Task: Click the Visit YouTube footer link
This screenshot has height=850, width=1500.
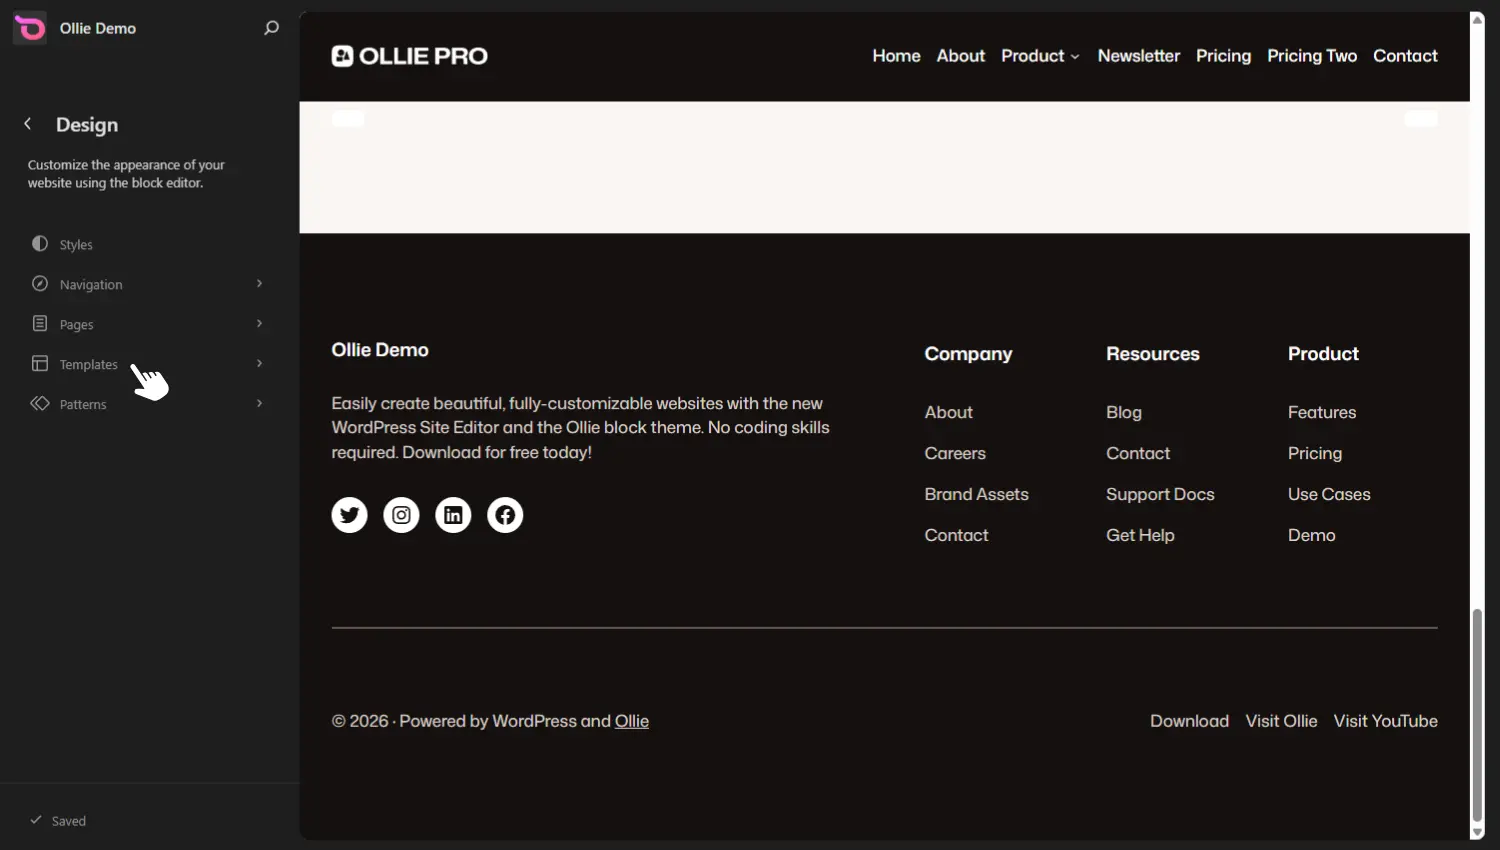Action: [x=1385, y=721]
